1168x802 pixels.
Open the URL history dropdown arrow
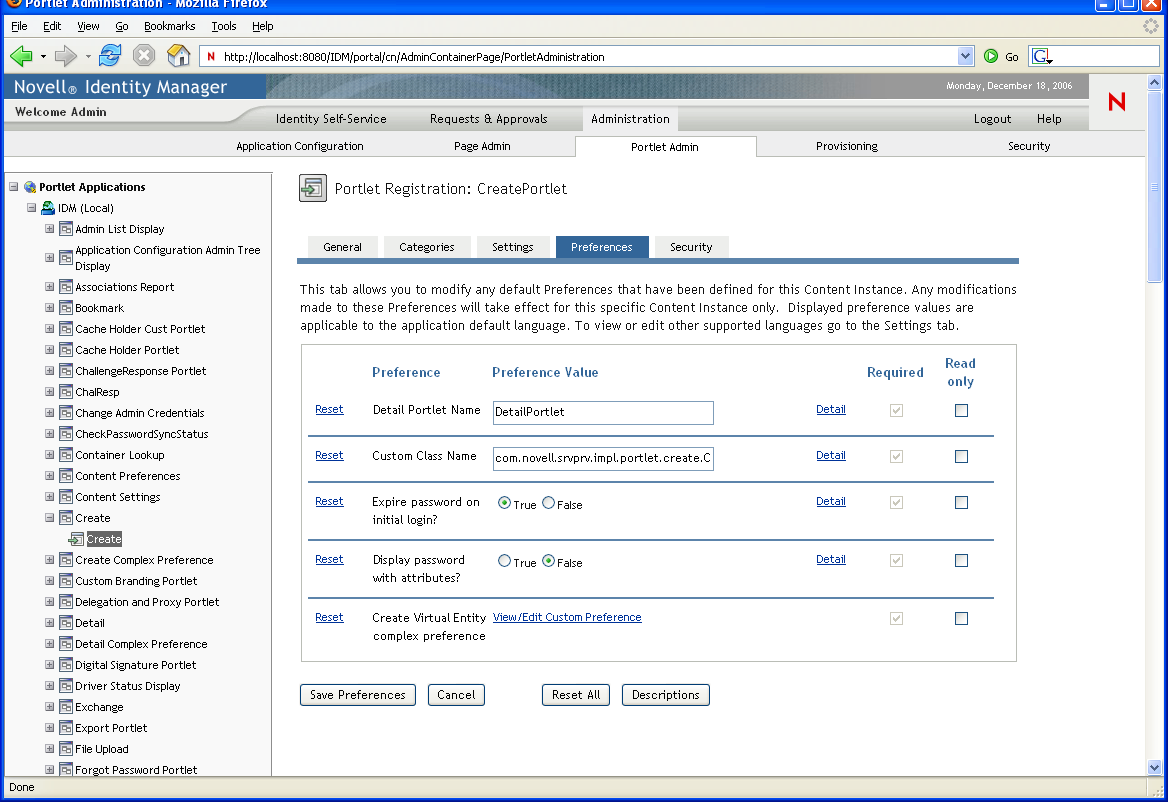click(965, 56)
